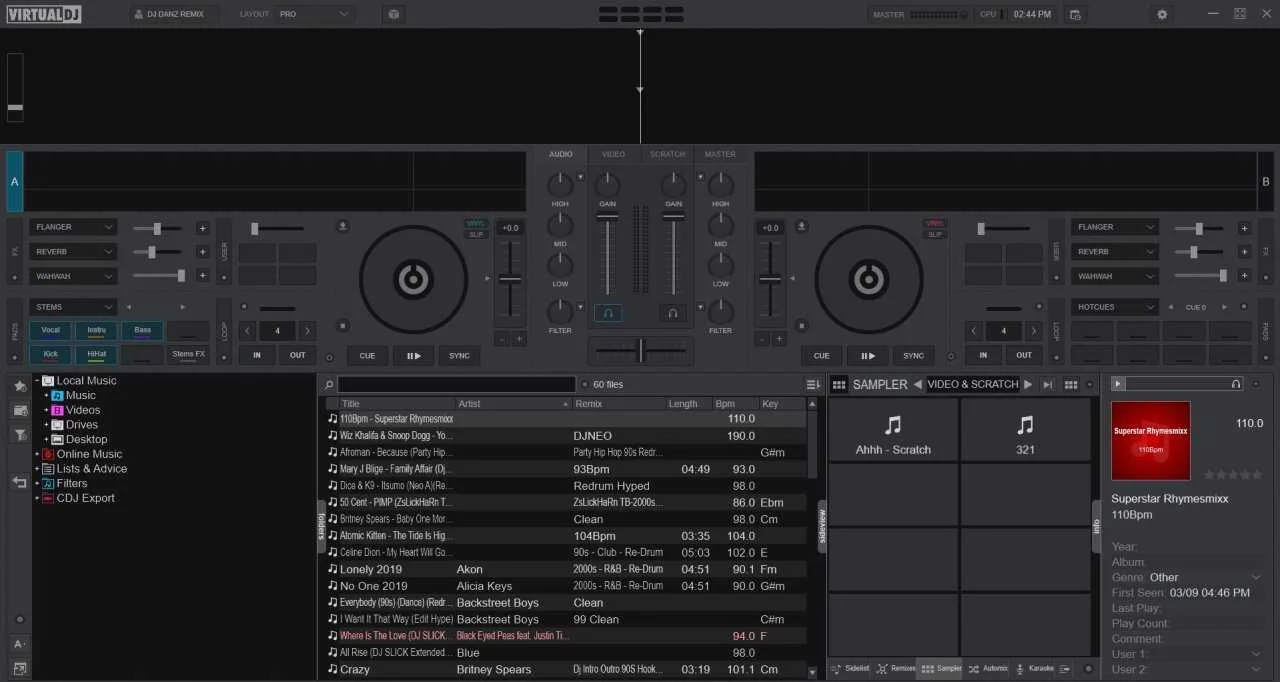This screenshot has height=682, width=1280.
Task: Click the Stems FX pad
Action: point(189,354)
